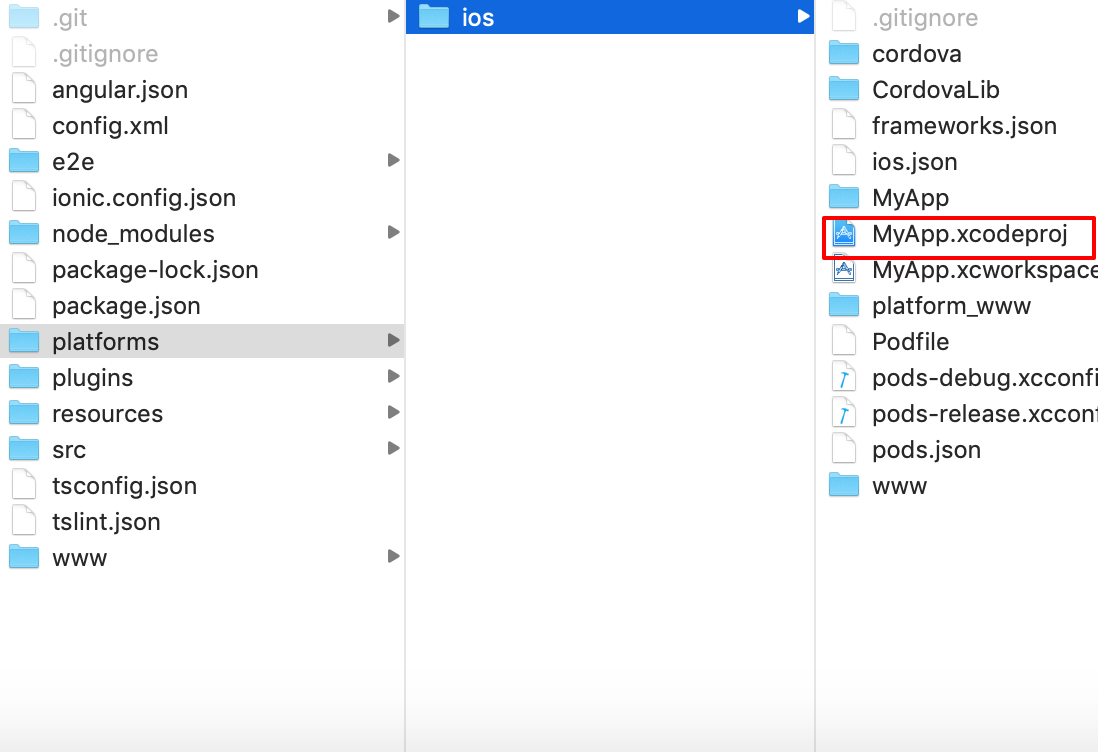Viewport: 1098px width, 752px height.
Task: Click the ios folder disclosure arrow
Action: [x=804, y=16]
